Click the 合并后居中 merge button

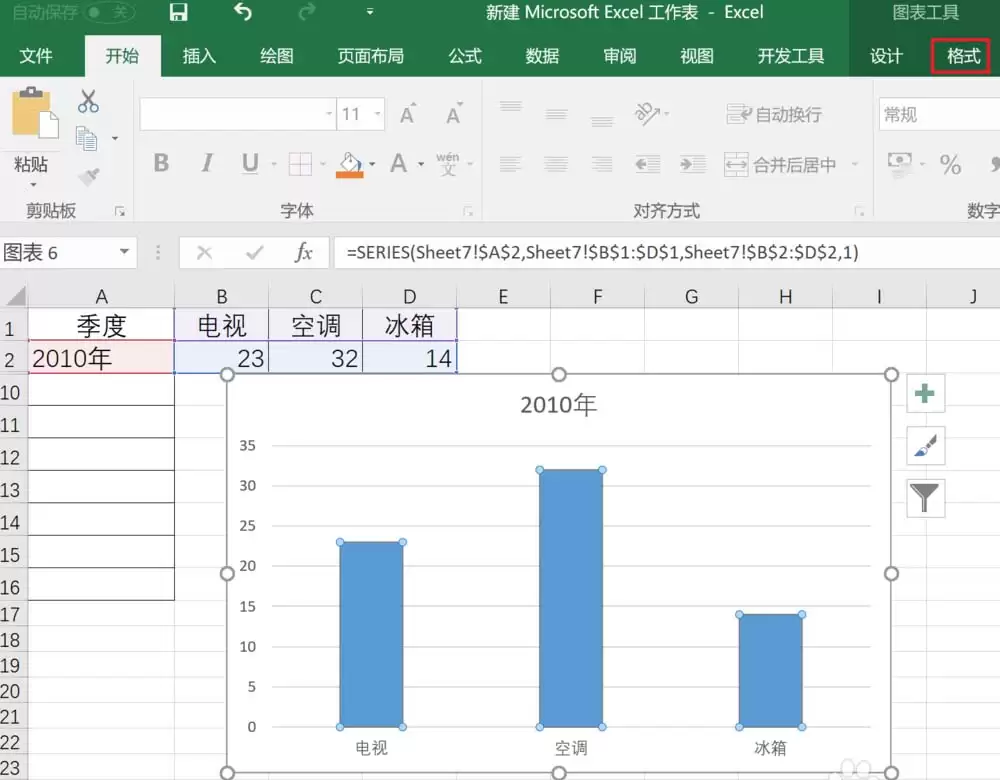781,165
